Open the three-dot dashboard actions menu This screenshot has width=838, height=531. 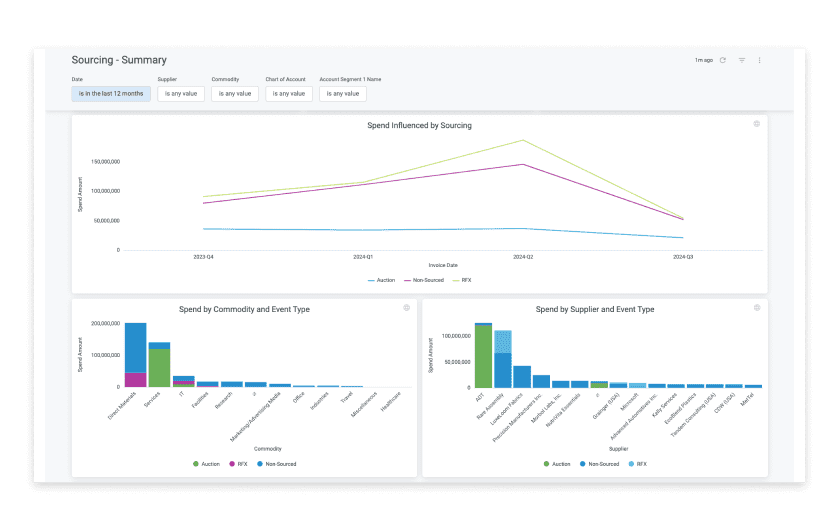click(759, 60)
